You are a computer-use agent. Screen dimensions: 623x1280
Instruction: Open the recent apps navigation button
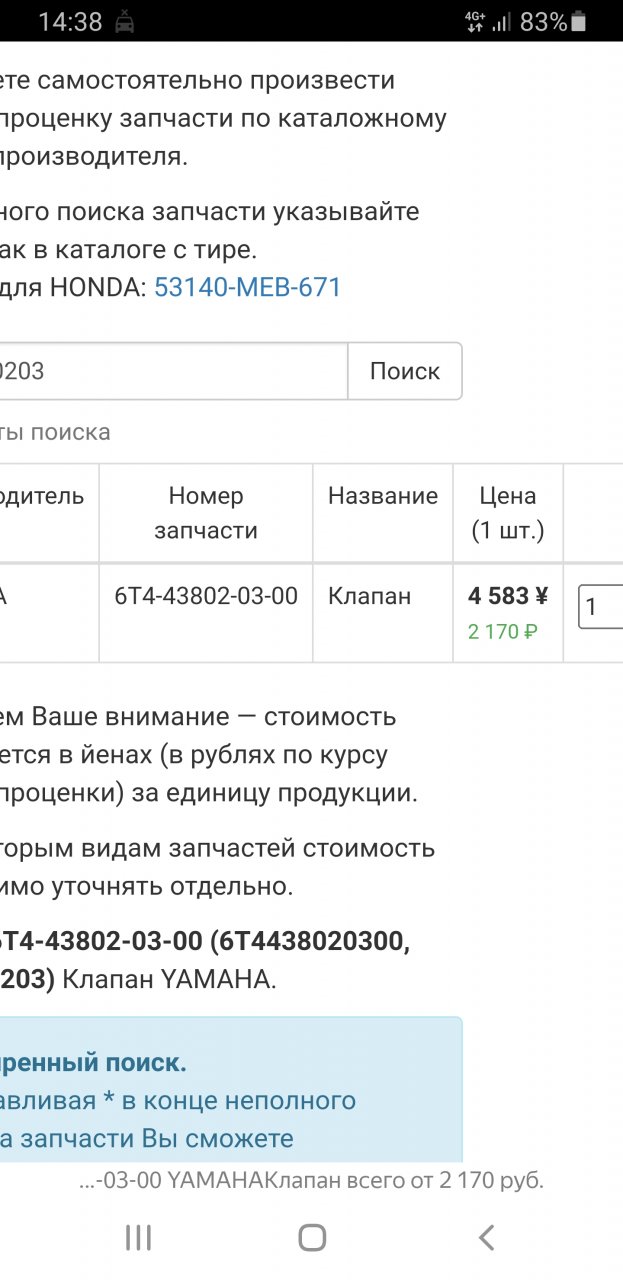point(138,1237)
